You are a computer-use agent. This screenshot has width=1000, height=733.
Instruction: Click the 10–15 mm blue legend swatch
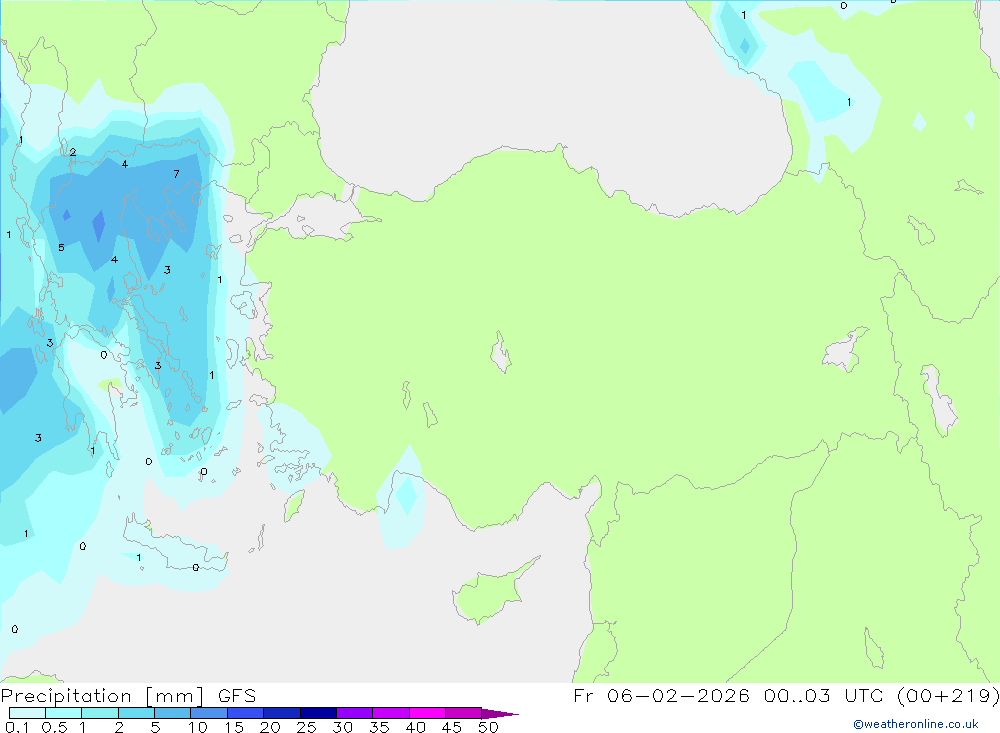[209, 713]
